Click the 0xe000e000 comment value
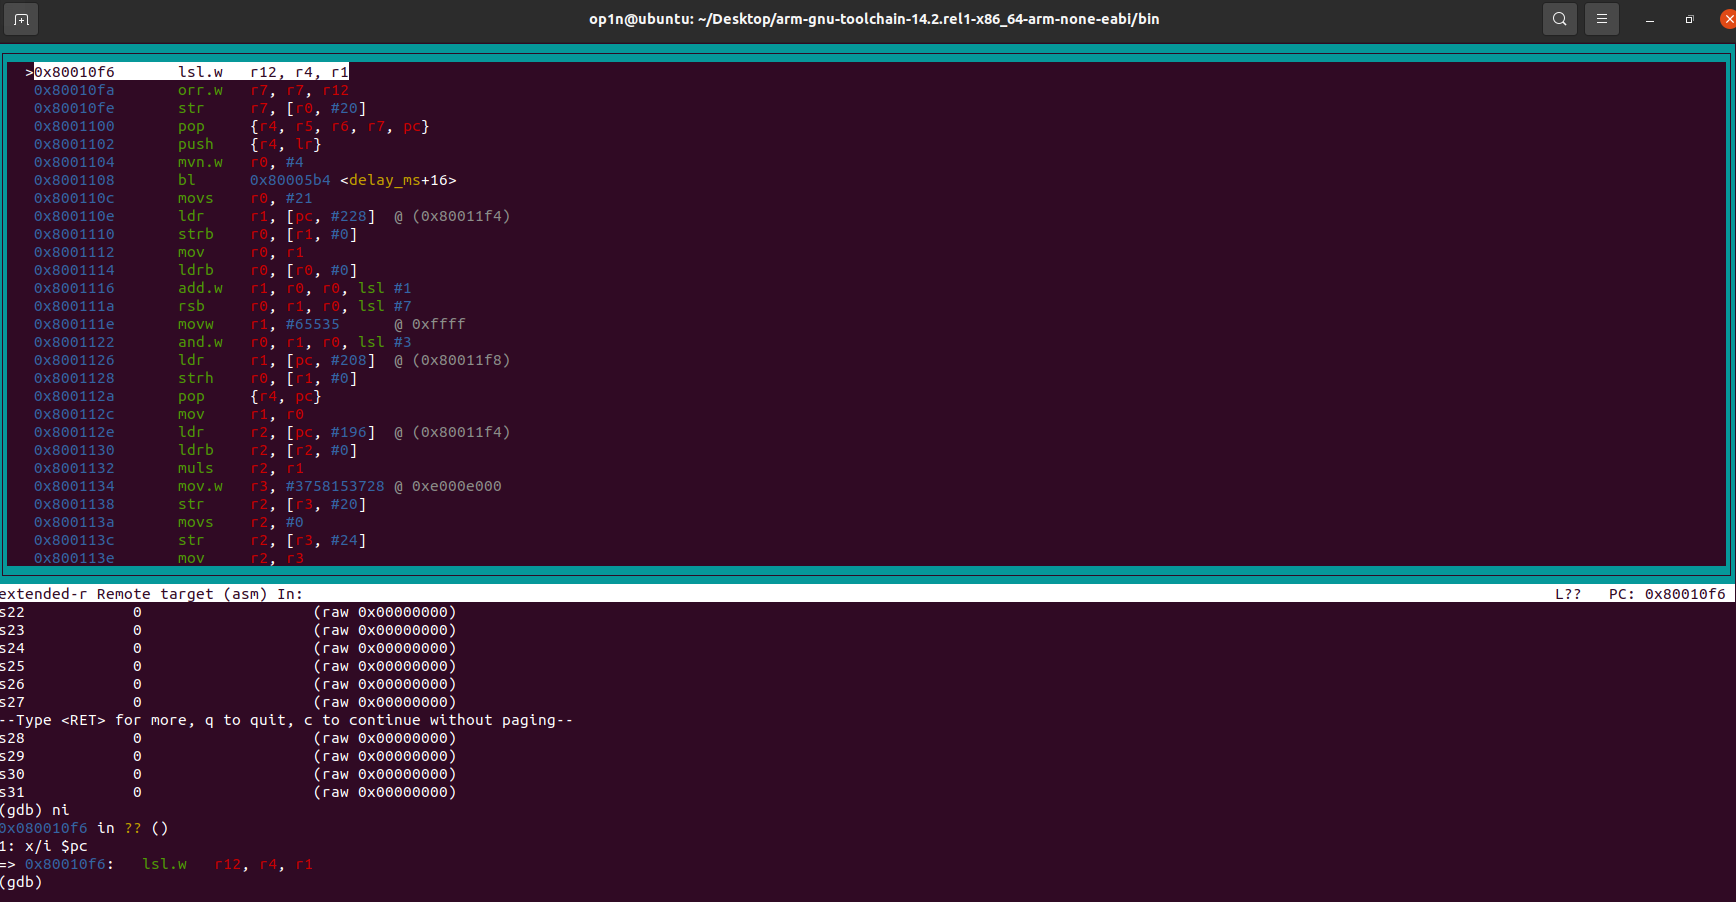 point(456,486)
